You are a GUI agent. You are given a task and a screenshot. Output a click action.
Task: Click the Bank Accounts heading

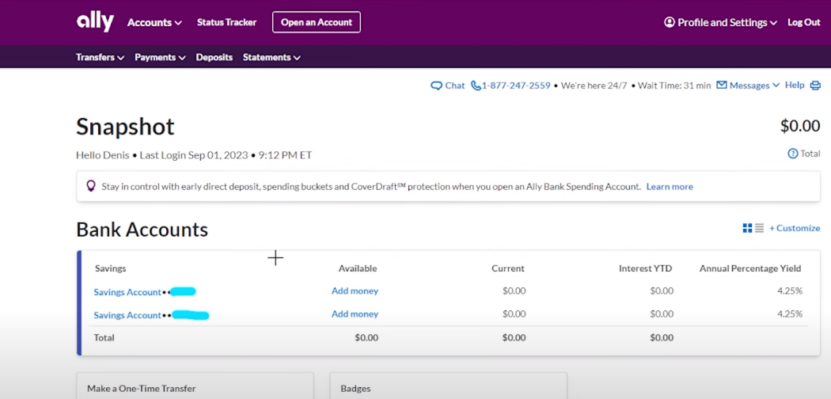(142, 229)
